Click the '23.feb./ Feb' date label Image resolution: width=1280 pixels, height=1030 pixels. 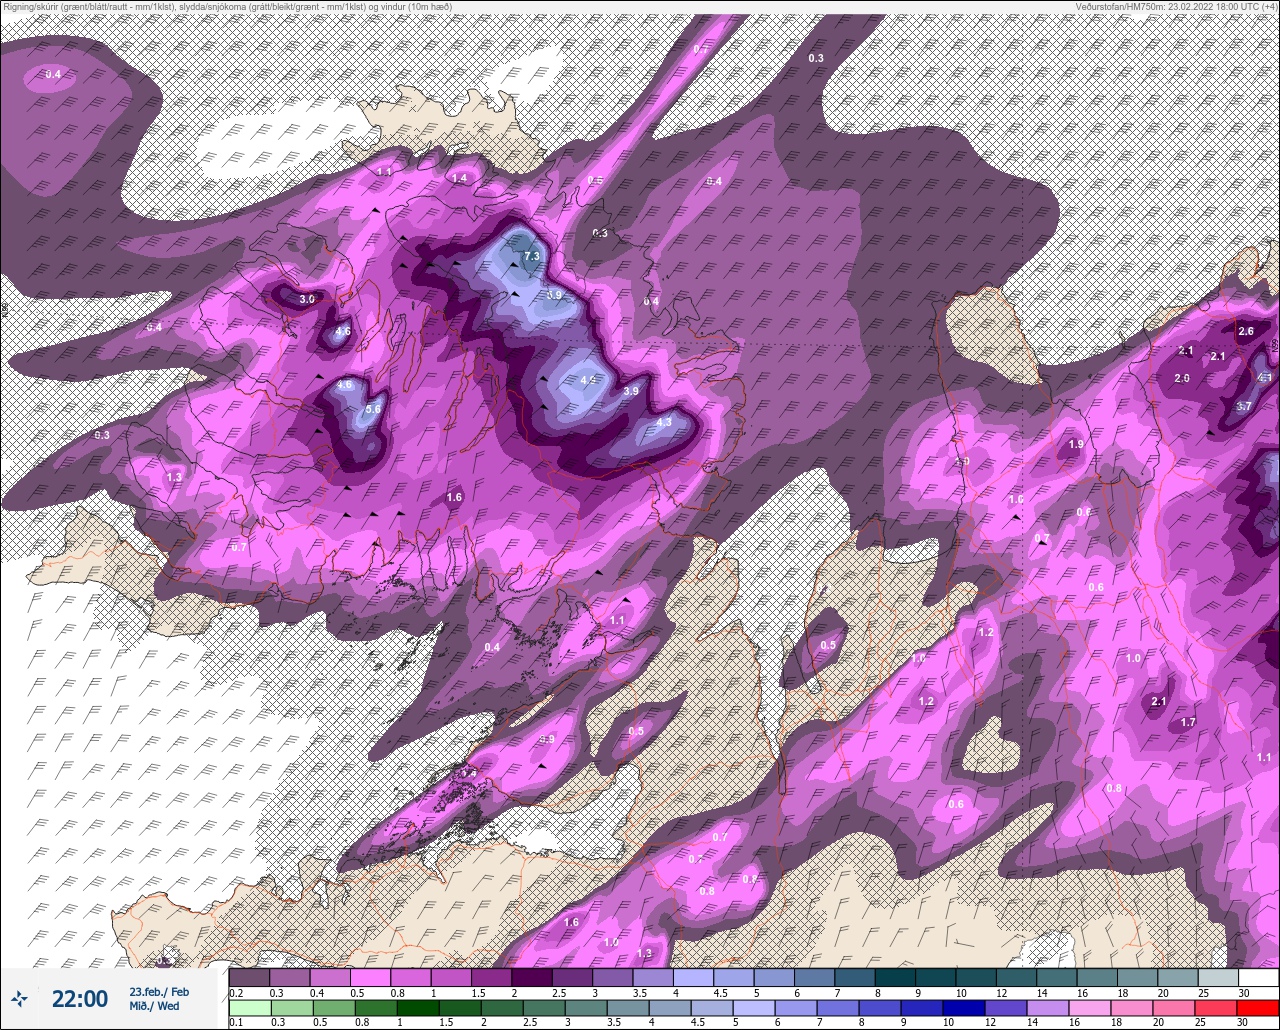pyautogui.click(x=159, y=992)
